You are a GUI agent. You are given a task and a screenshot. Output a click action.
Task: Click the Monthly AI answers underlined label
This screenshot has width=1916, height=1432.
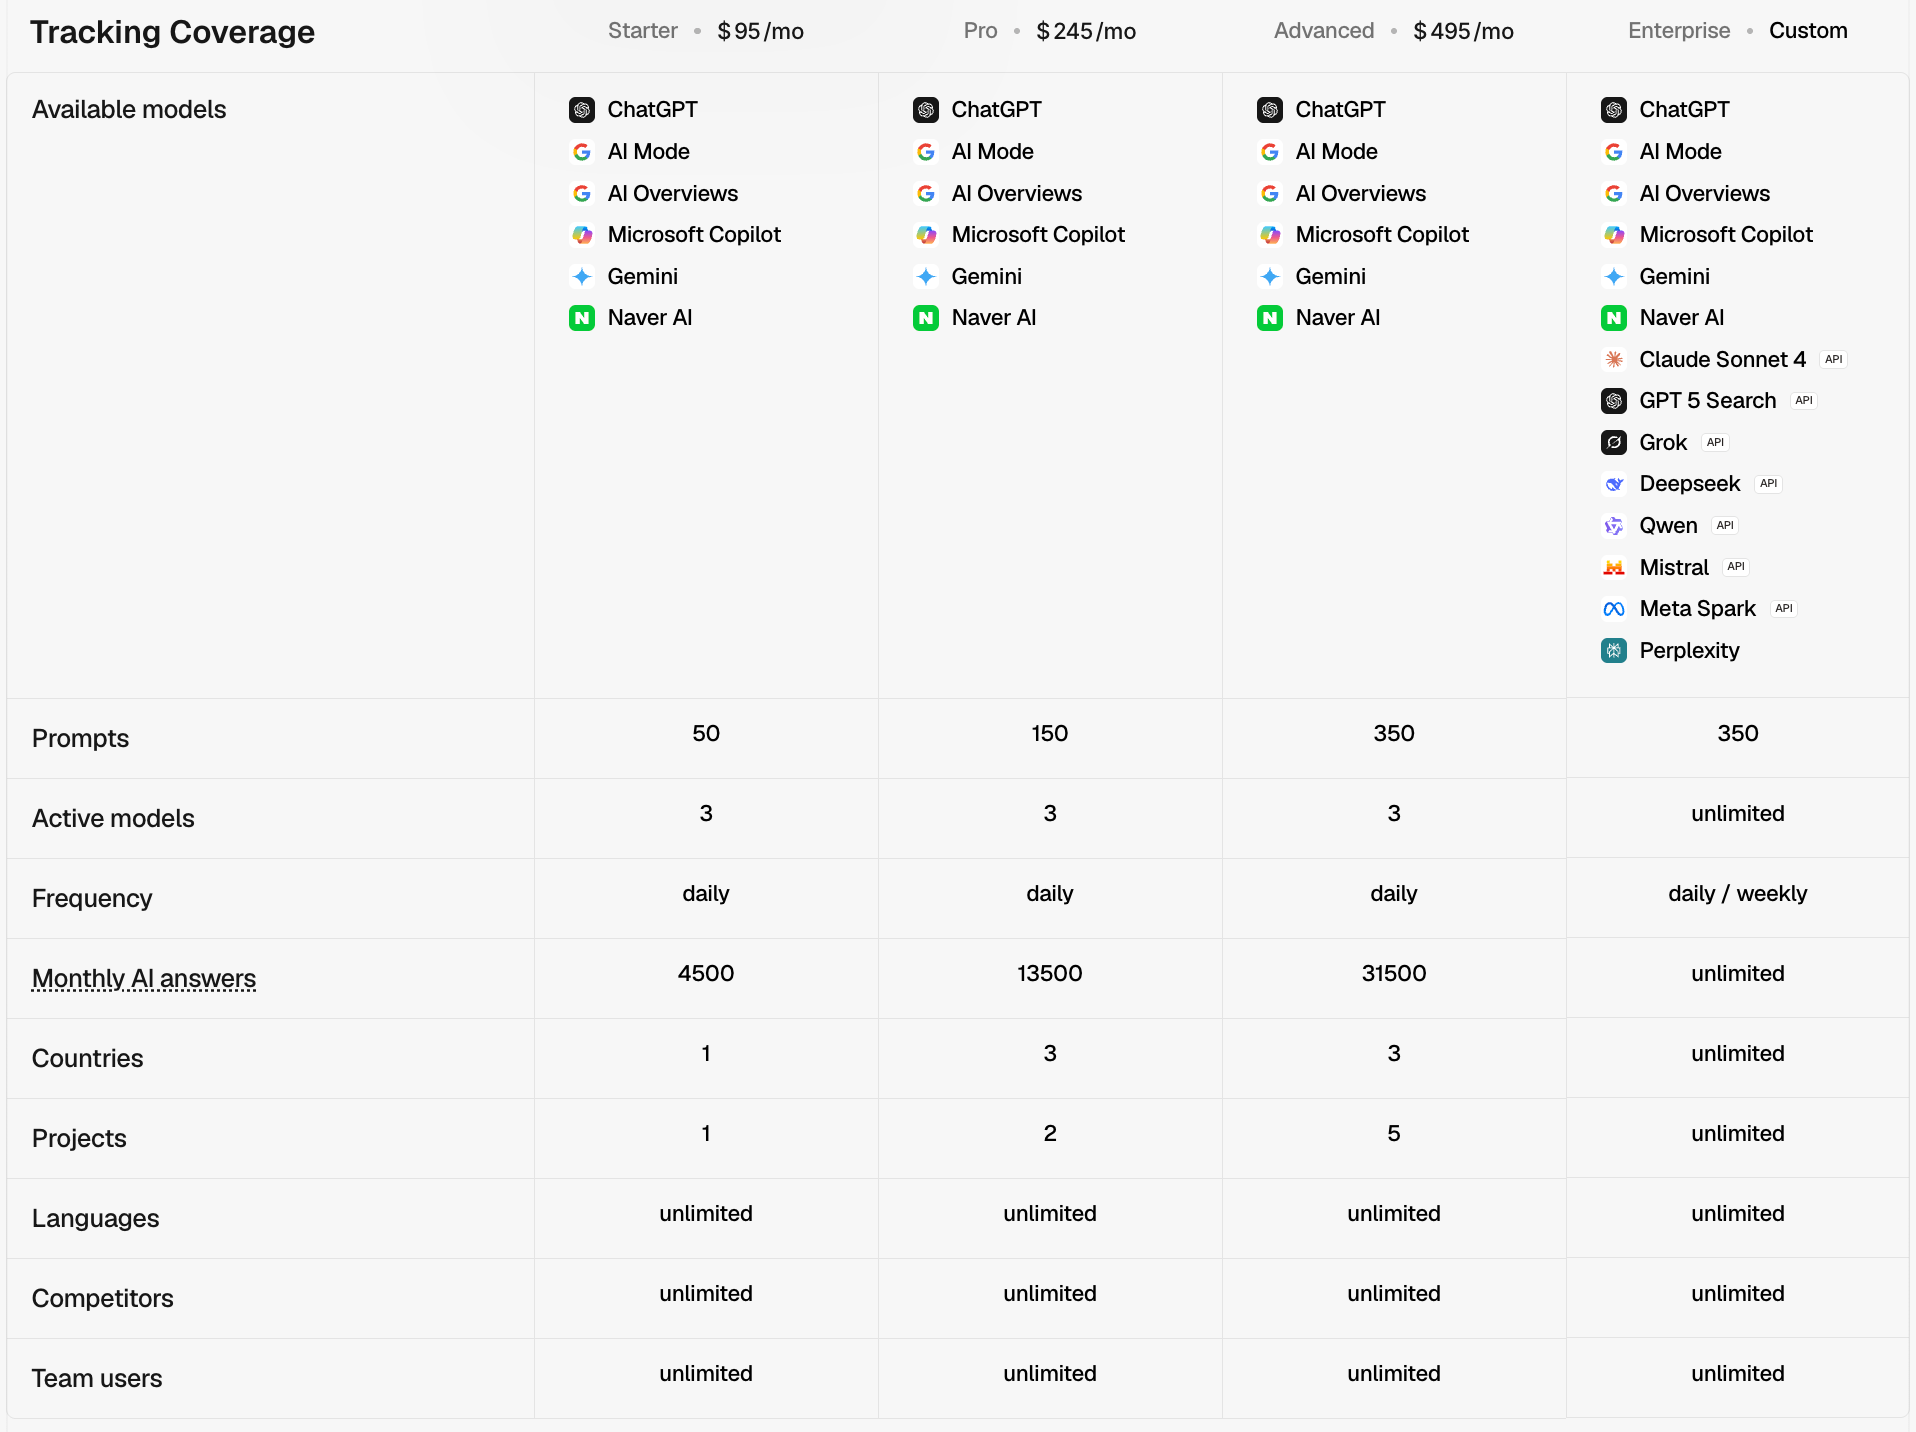144,979
